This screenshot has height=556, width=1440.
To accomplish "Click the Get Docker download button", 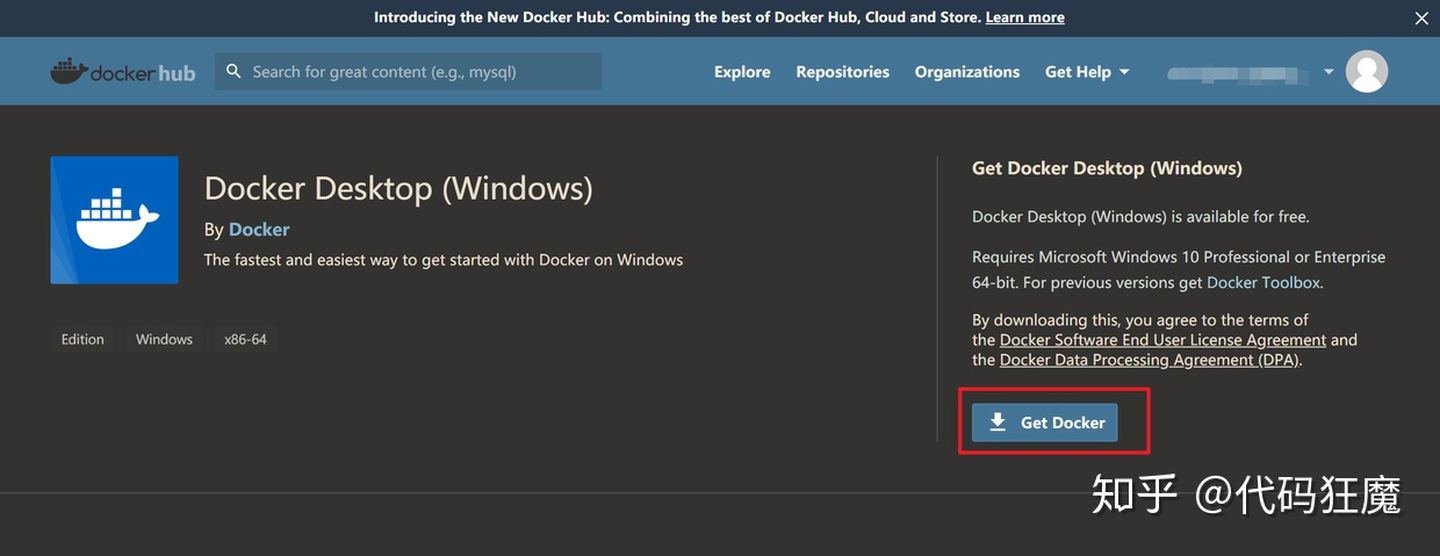I will 1044,423.
